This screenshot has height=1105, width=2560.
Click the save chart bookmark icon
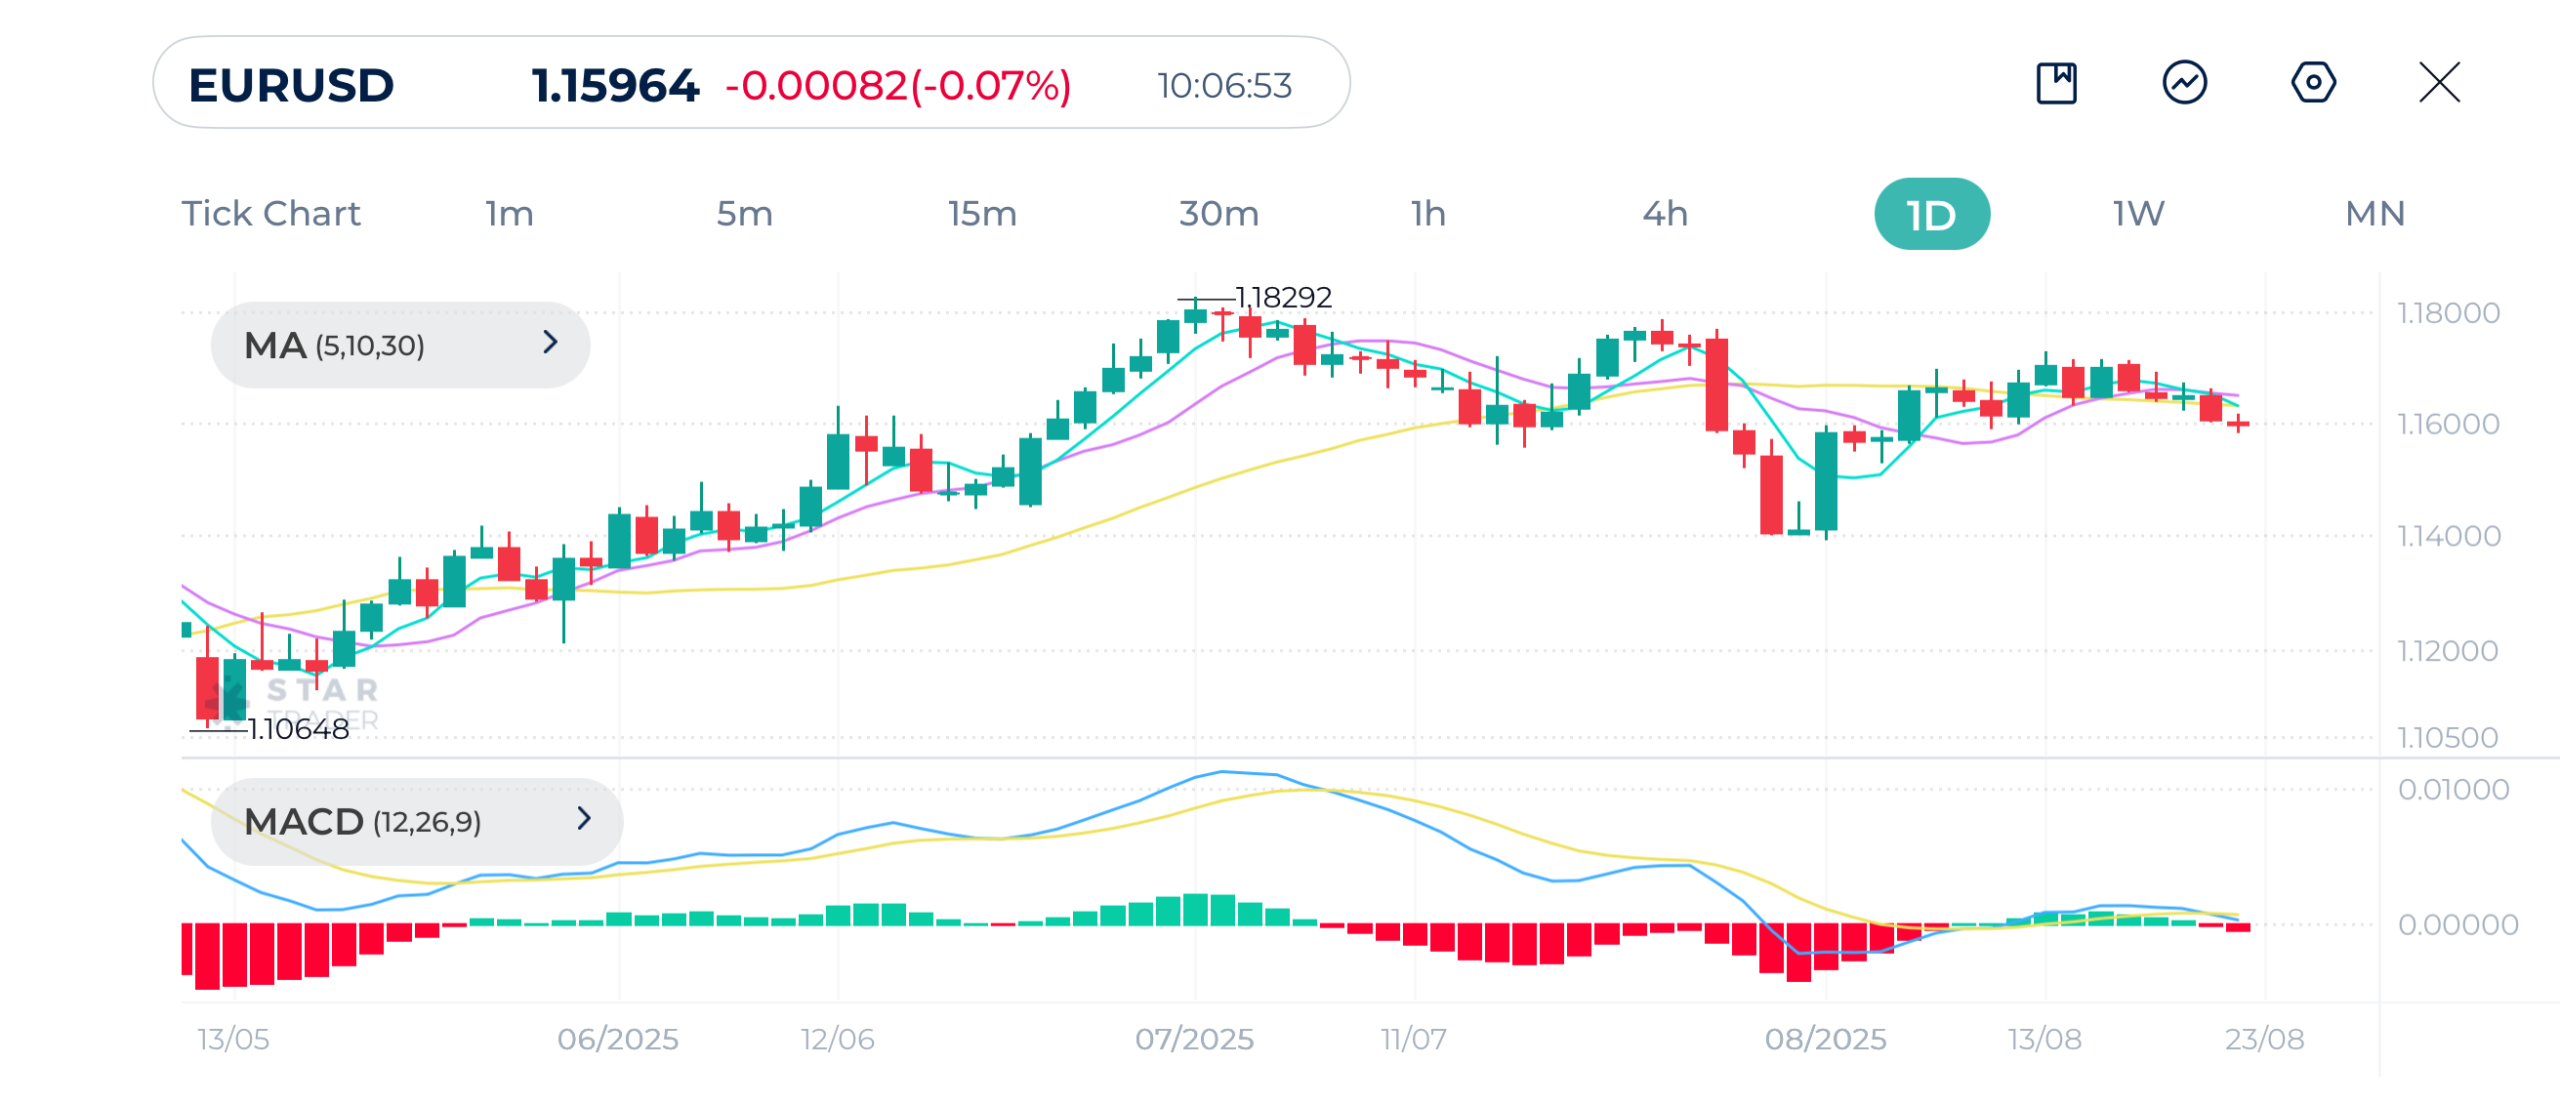[x=2056, y=83]
